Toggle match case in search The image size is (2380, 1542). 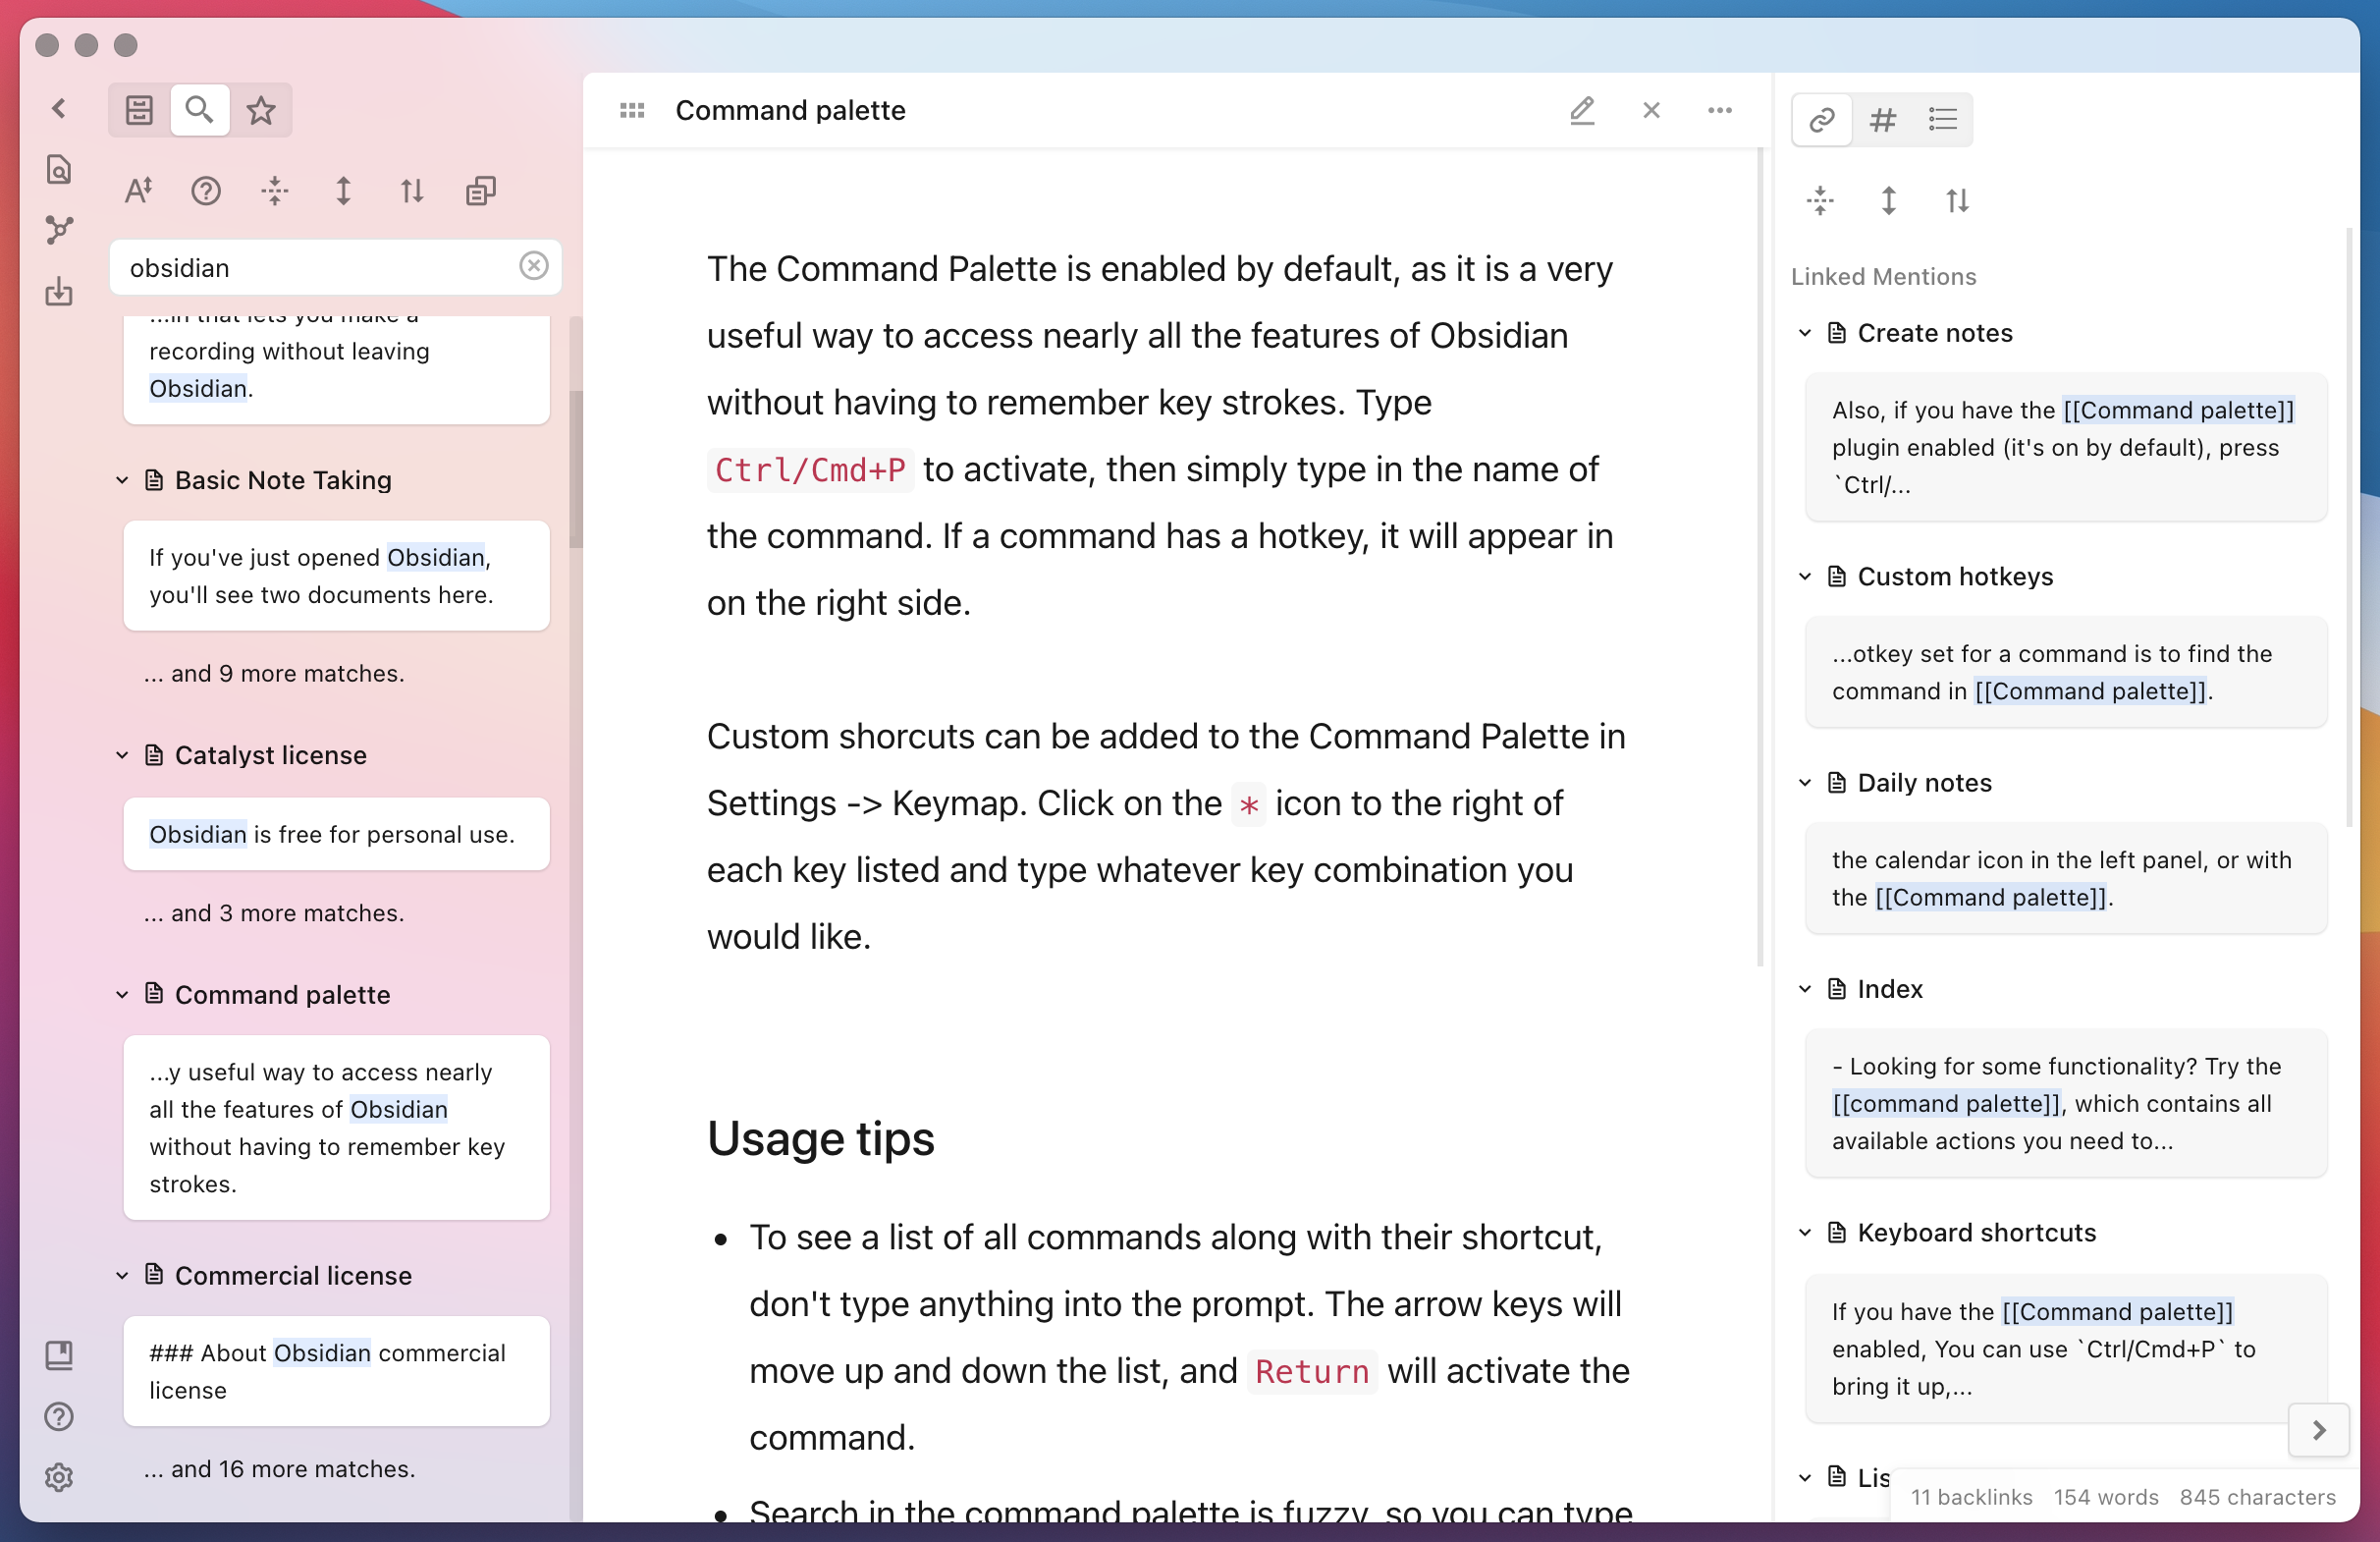click(x=138, y=190)
